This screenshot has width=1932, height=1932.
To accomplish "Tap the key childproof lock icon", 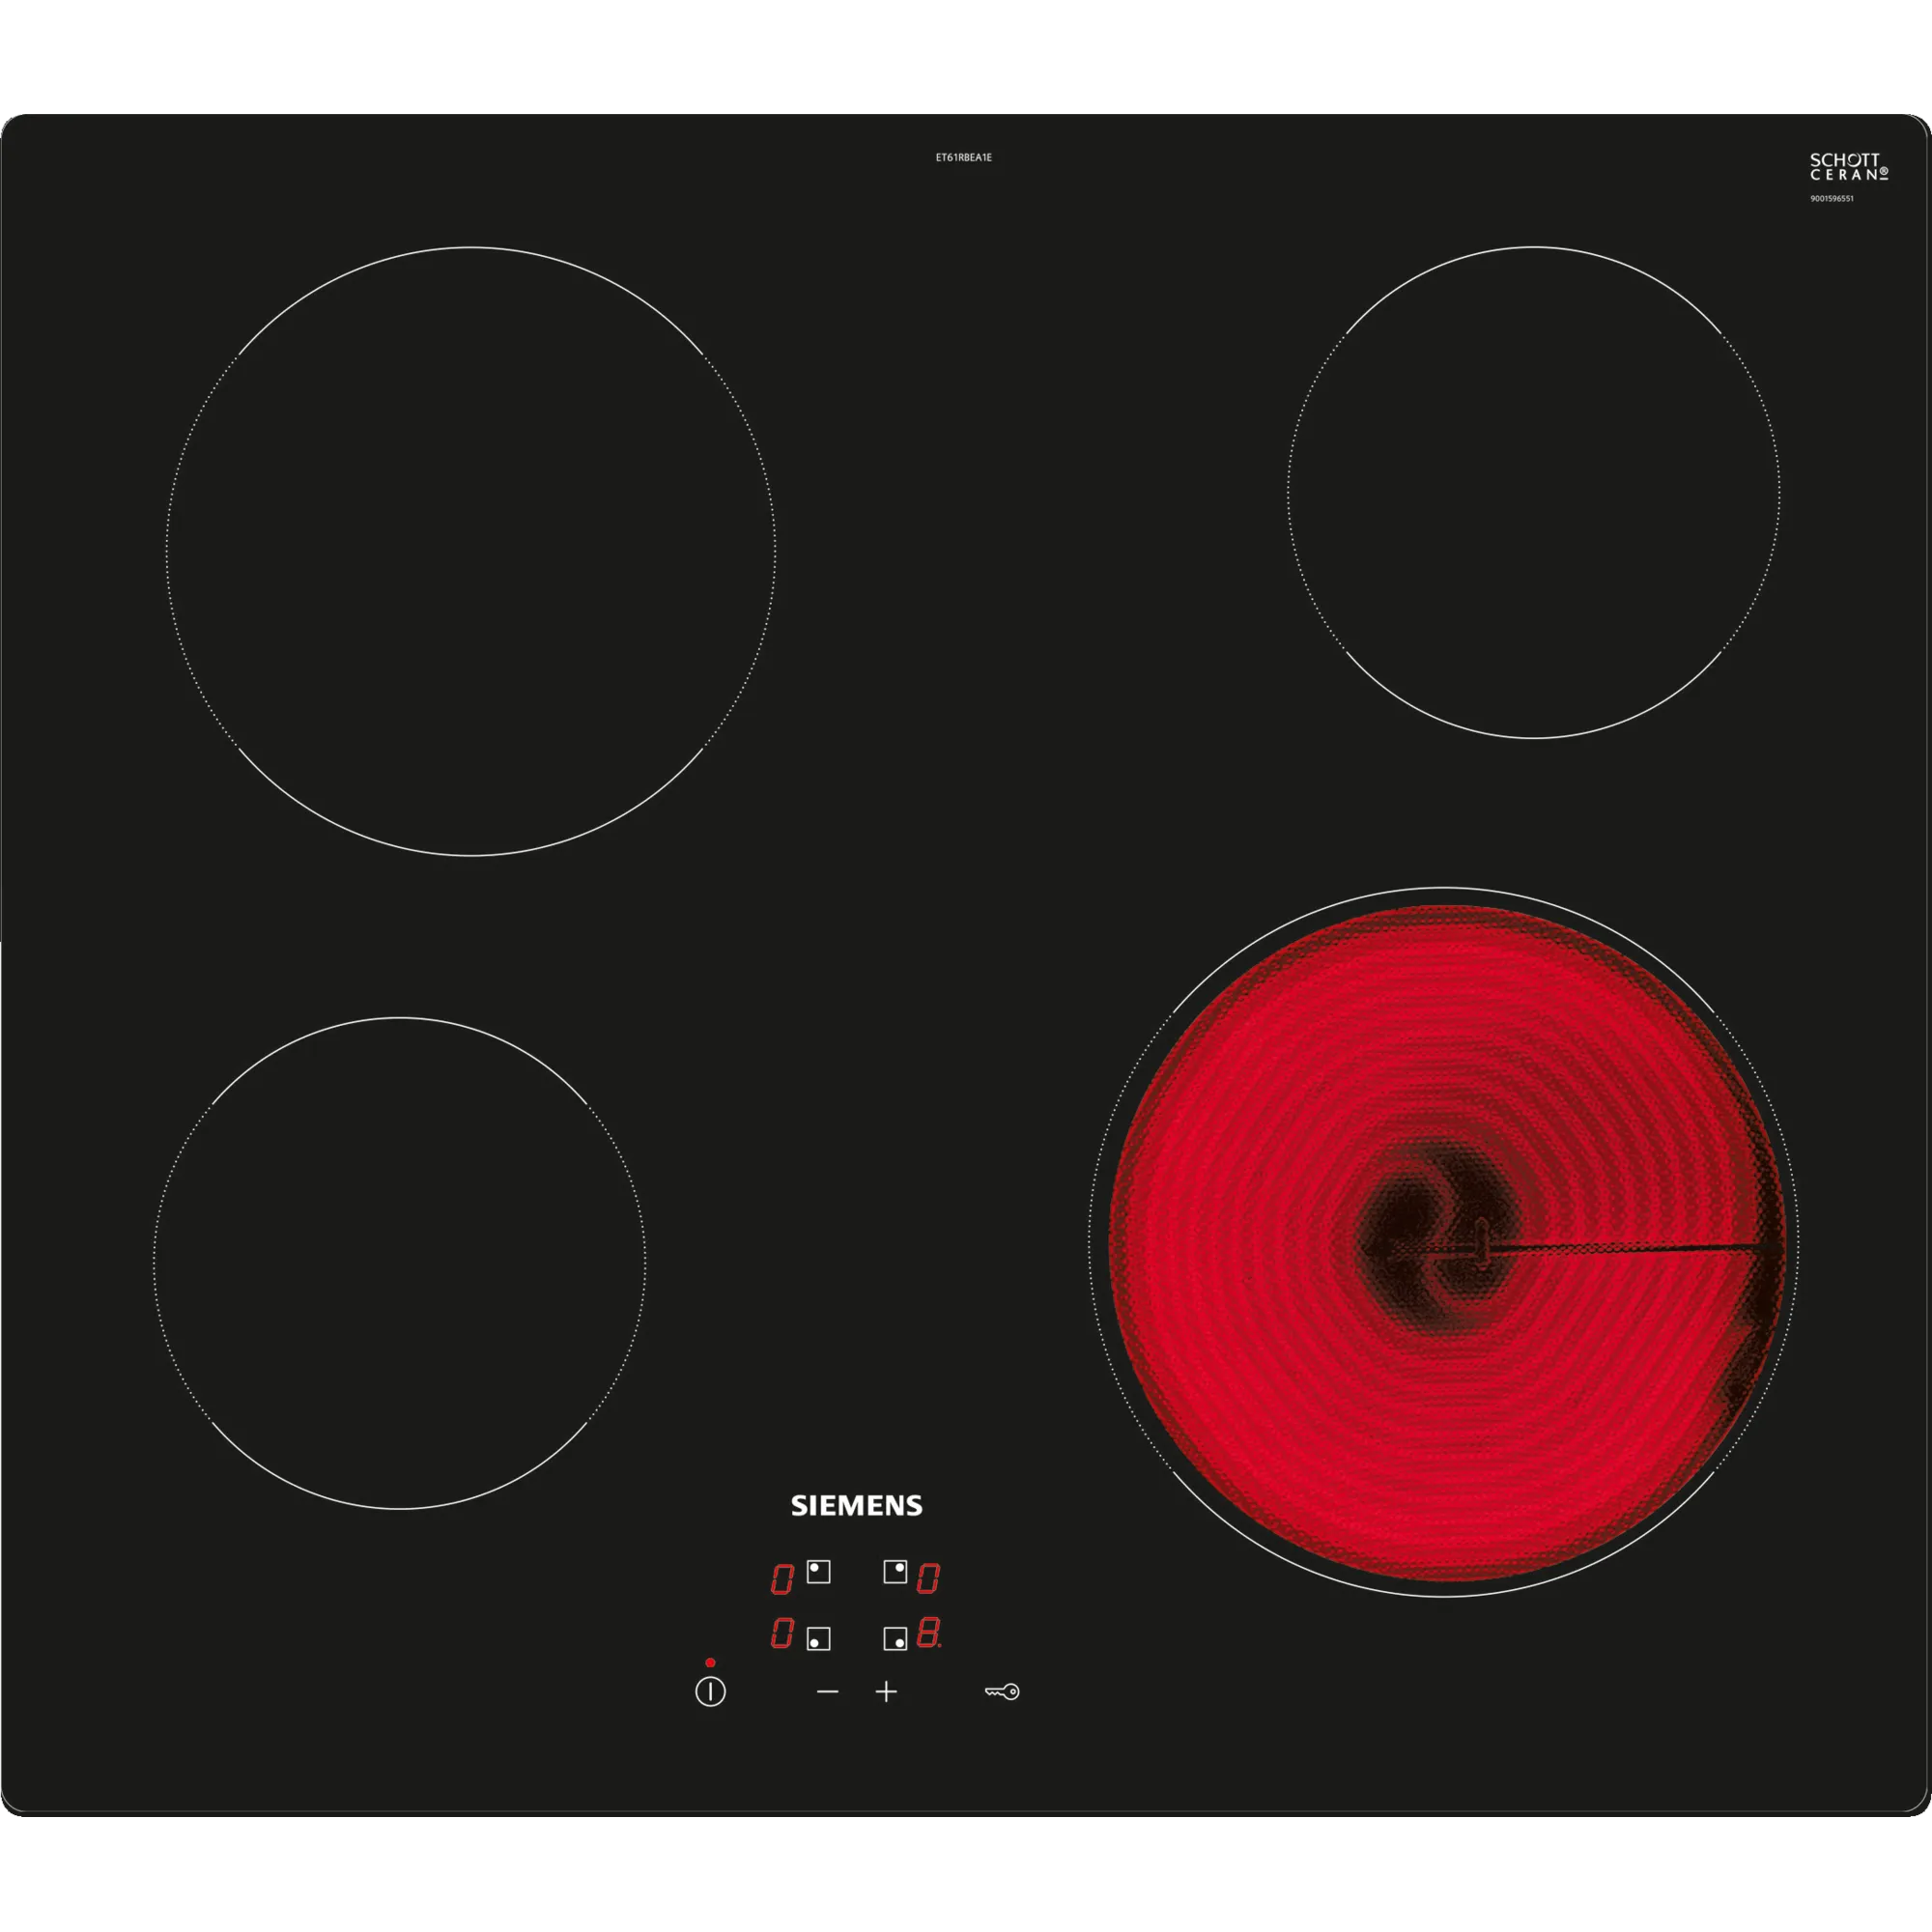I will coord(1001,1692).
